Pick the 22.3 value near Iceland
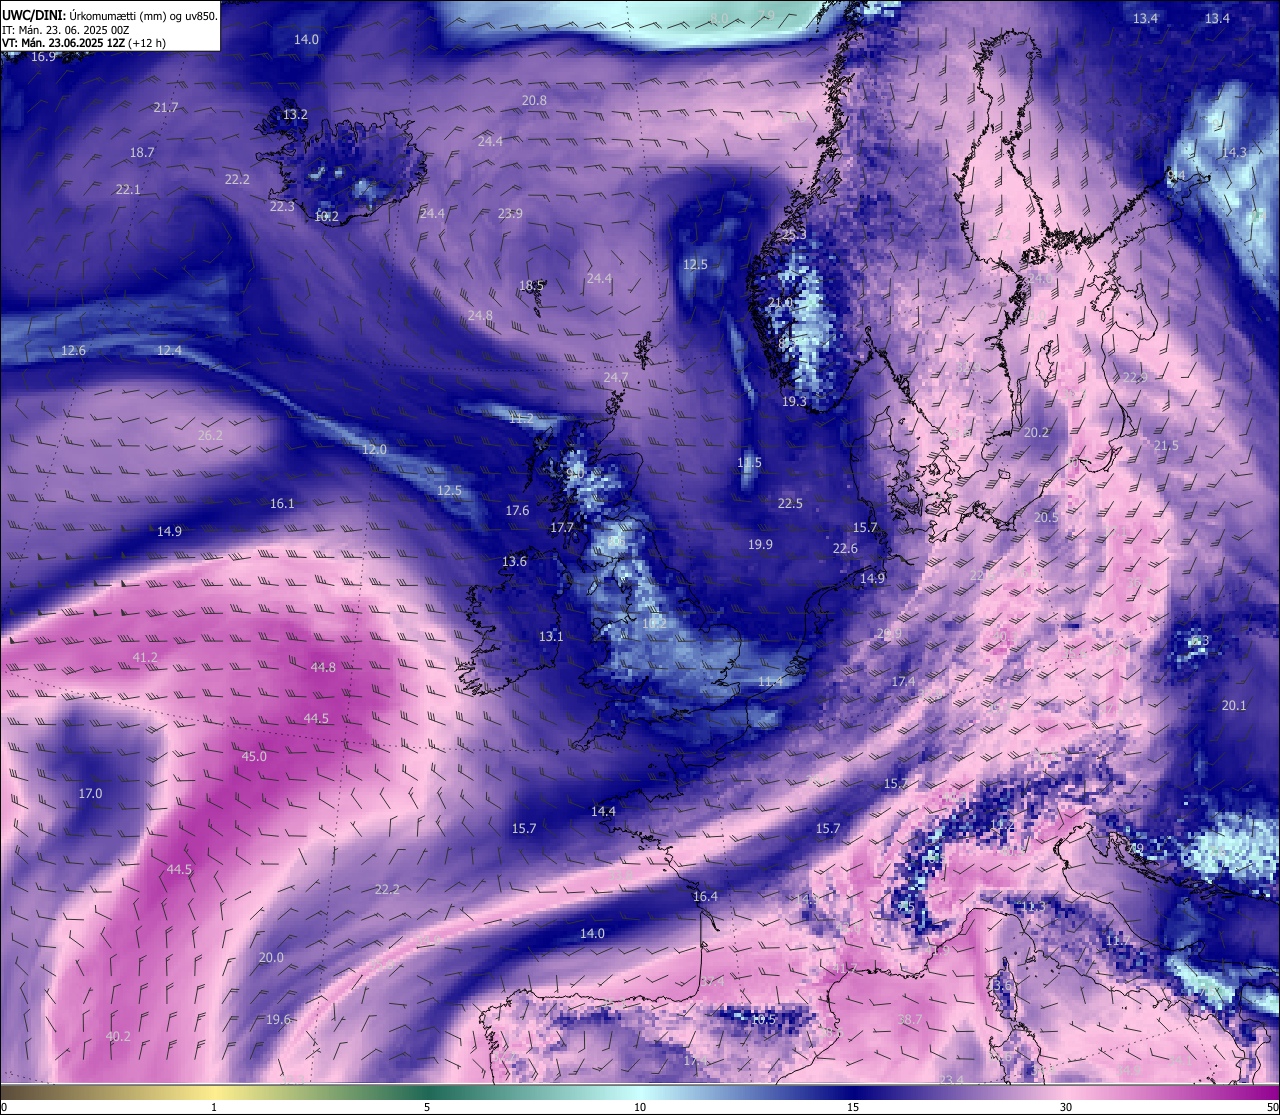Image resolution: width=1280 pixels, height=1115 pixels. pos(282,206)
